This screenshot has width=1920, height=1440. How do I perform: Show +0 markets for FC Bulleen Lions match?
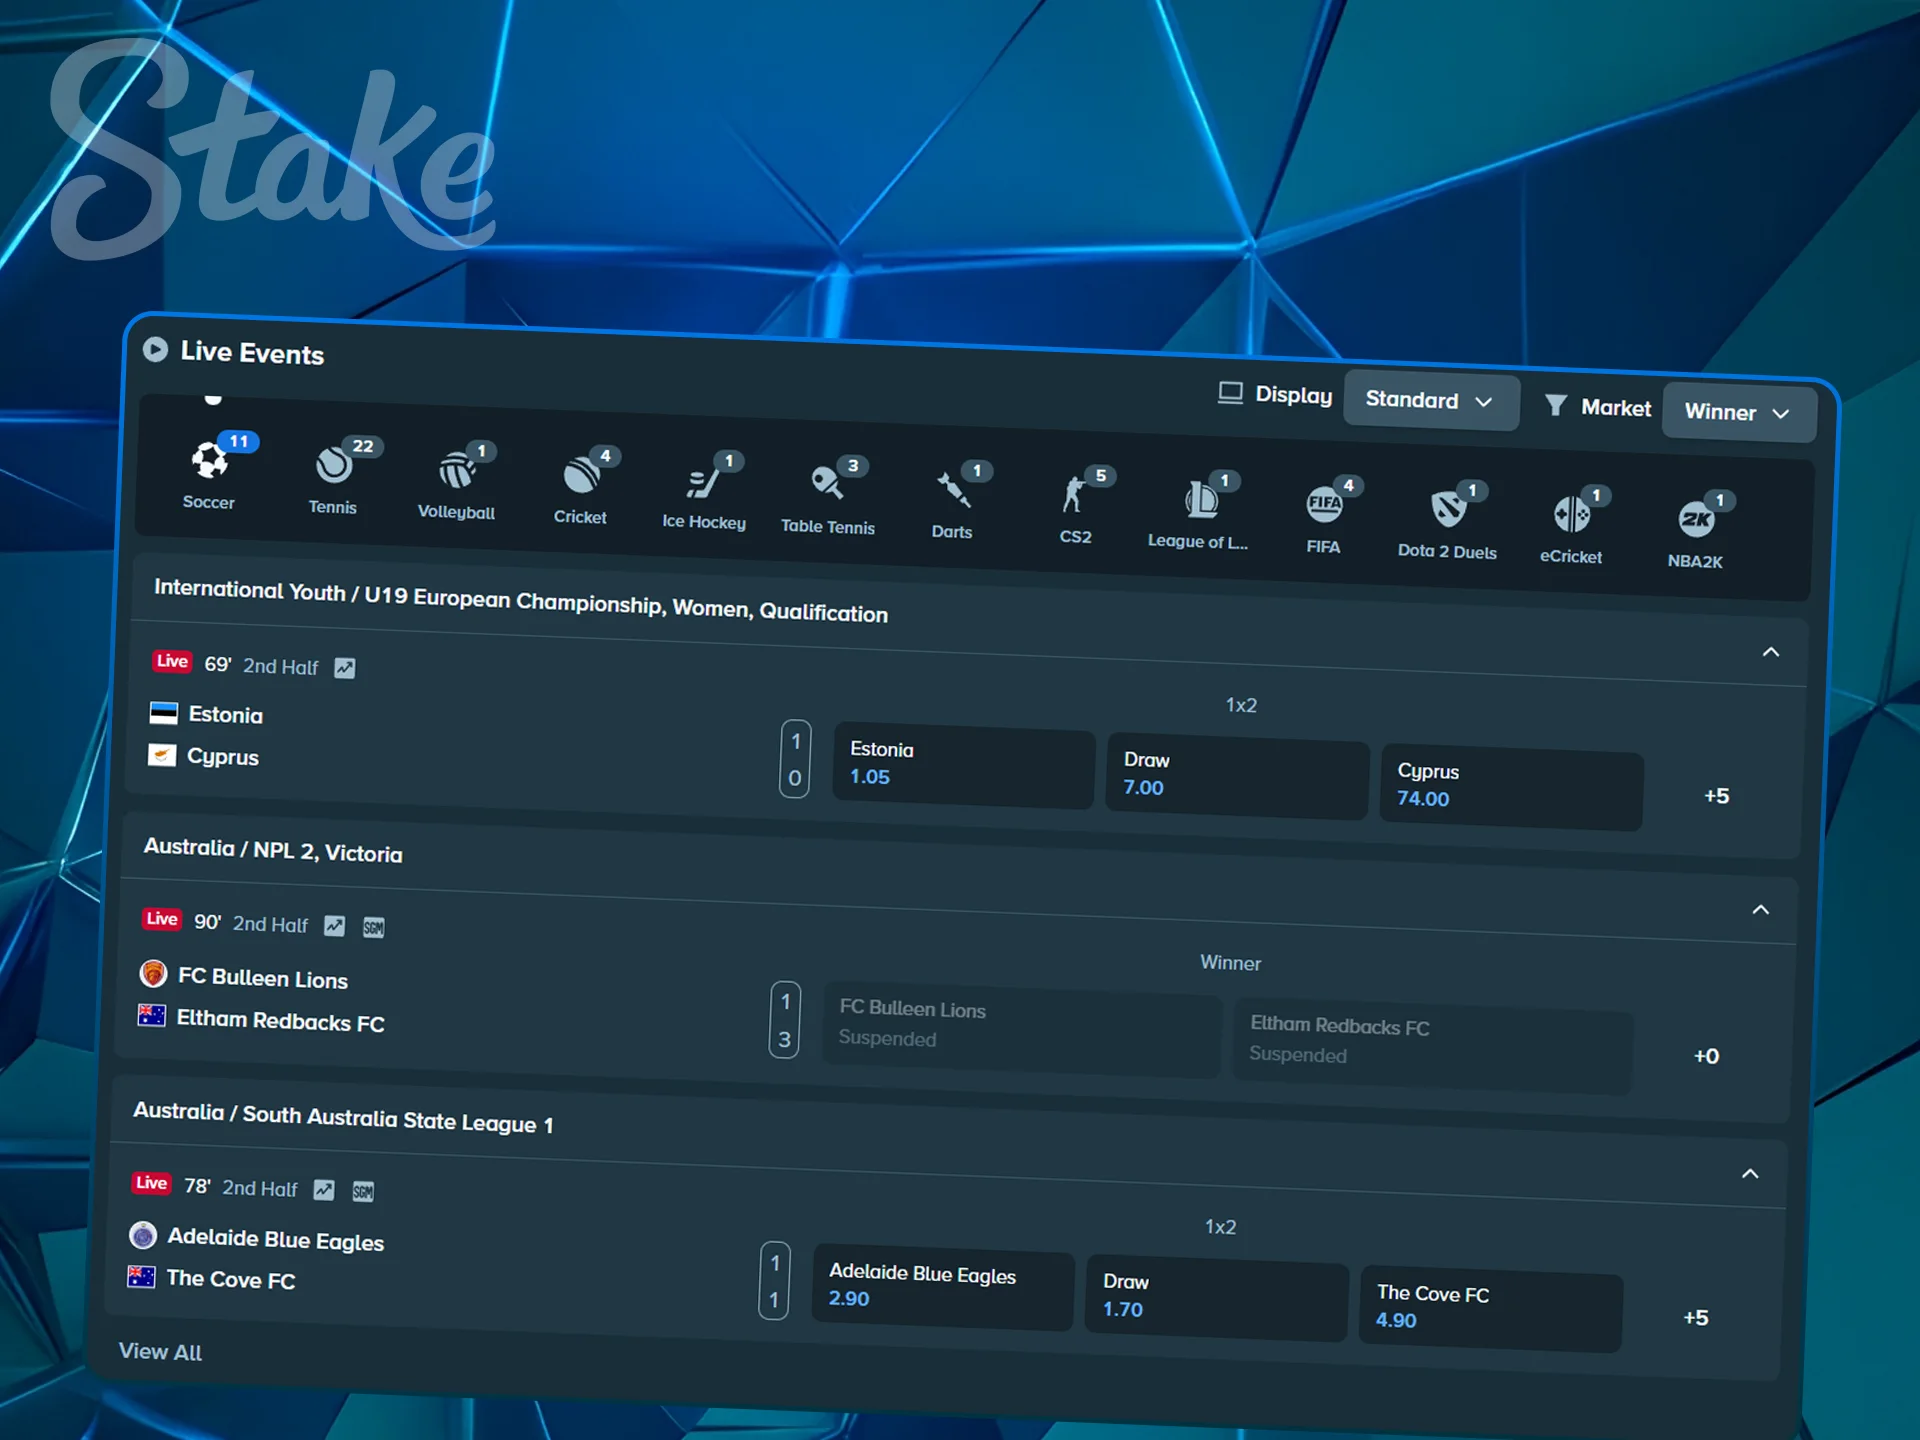tap(1706, 1056)
